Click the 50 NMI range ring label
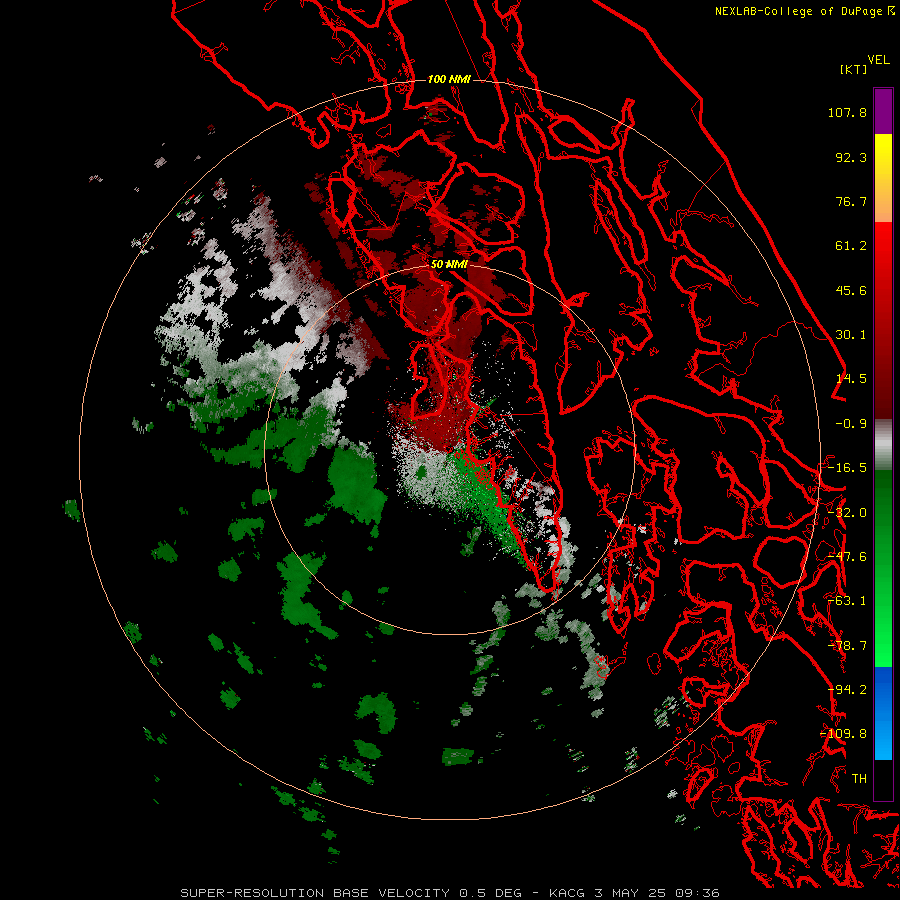 pyautogui.click(x=449, y=265)
